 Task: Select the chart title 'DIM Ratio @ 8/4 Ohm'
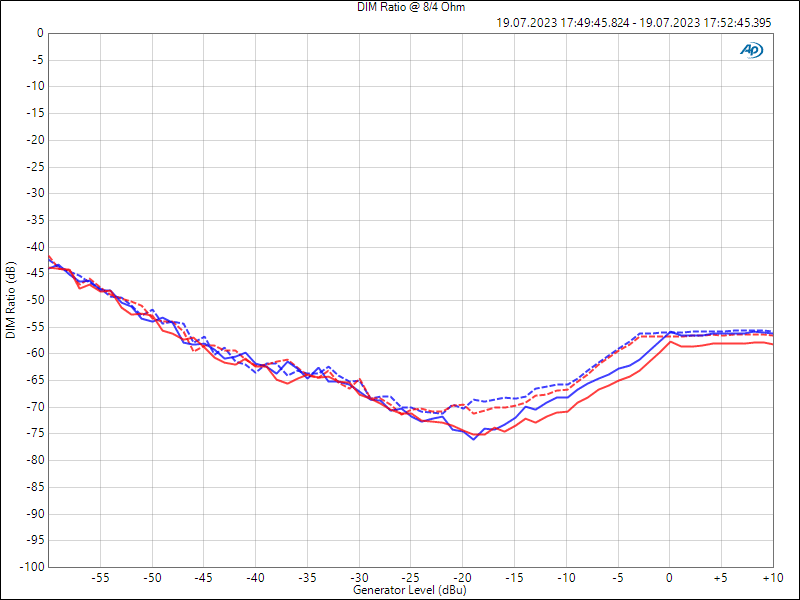click(411, 7)
